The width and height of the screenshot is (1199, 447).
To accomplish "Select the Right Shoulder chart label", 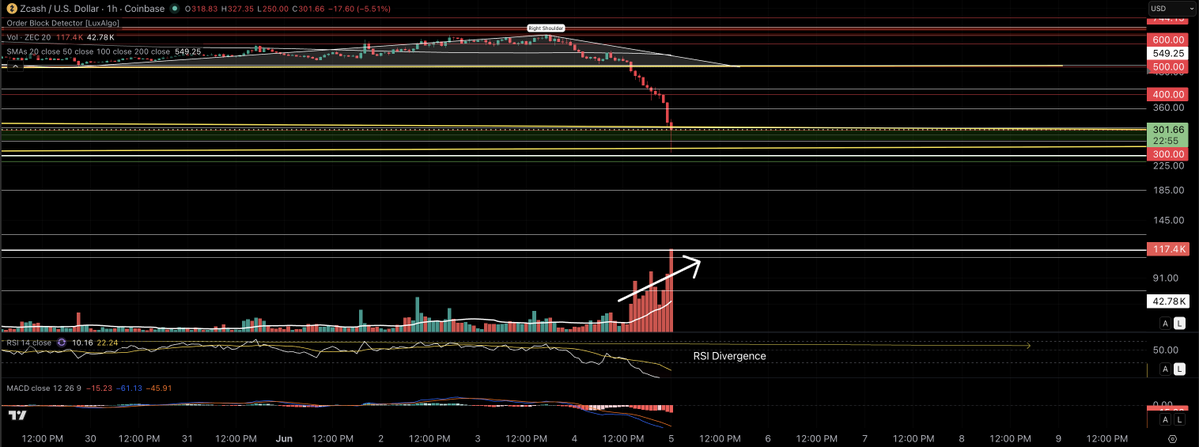I will click(x=546, y=28).
